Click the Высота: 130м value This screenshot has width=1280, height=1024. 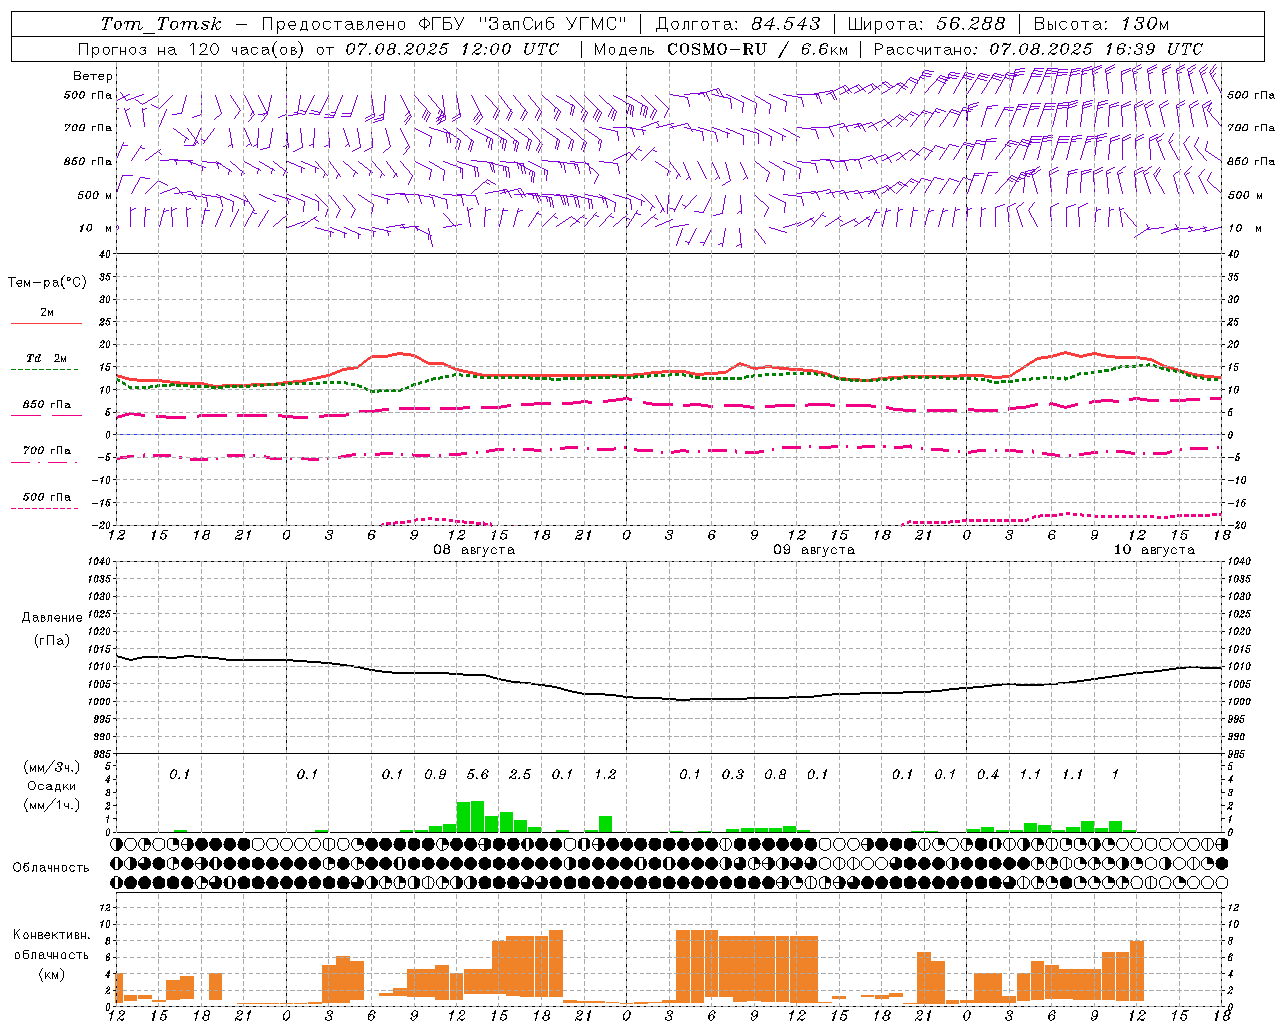click(x=1101, y=24)
